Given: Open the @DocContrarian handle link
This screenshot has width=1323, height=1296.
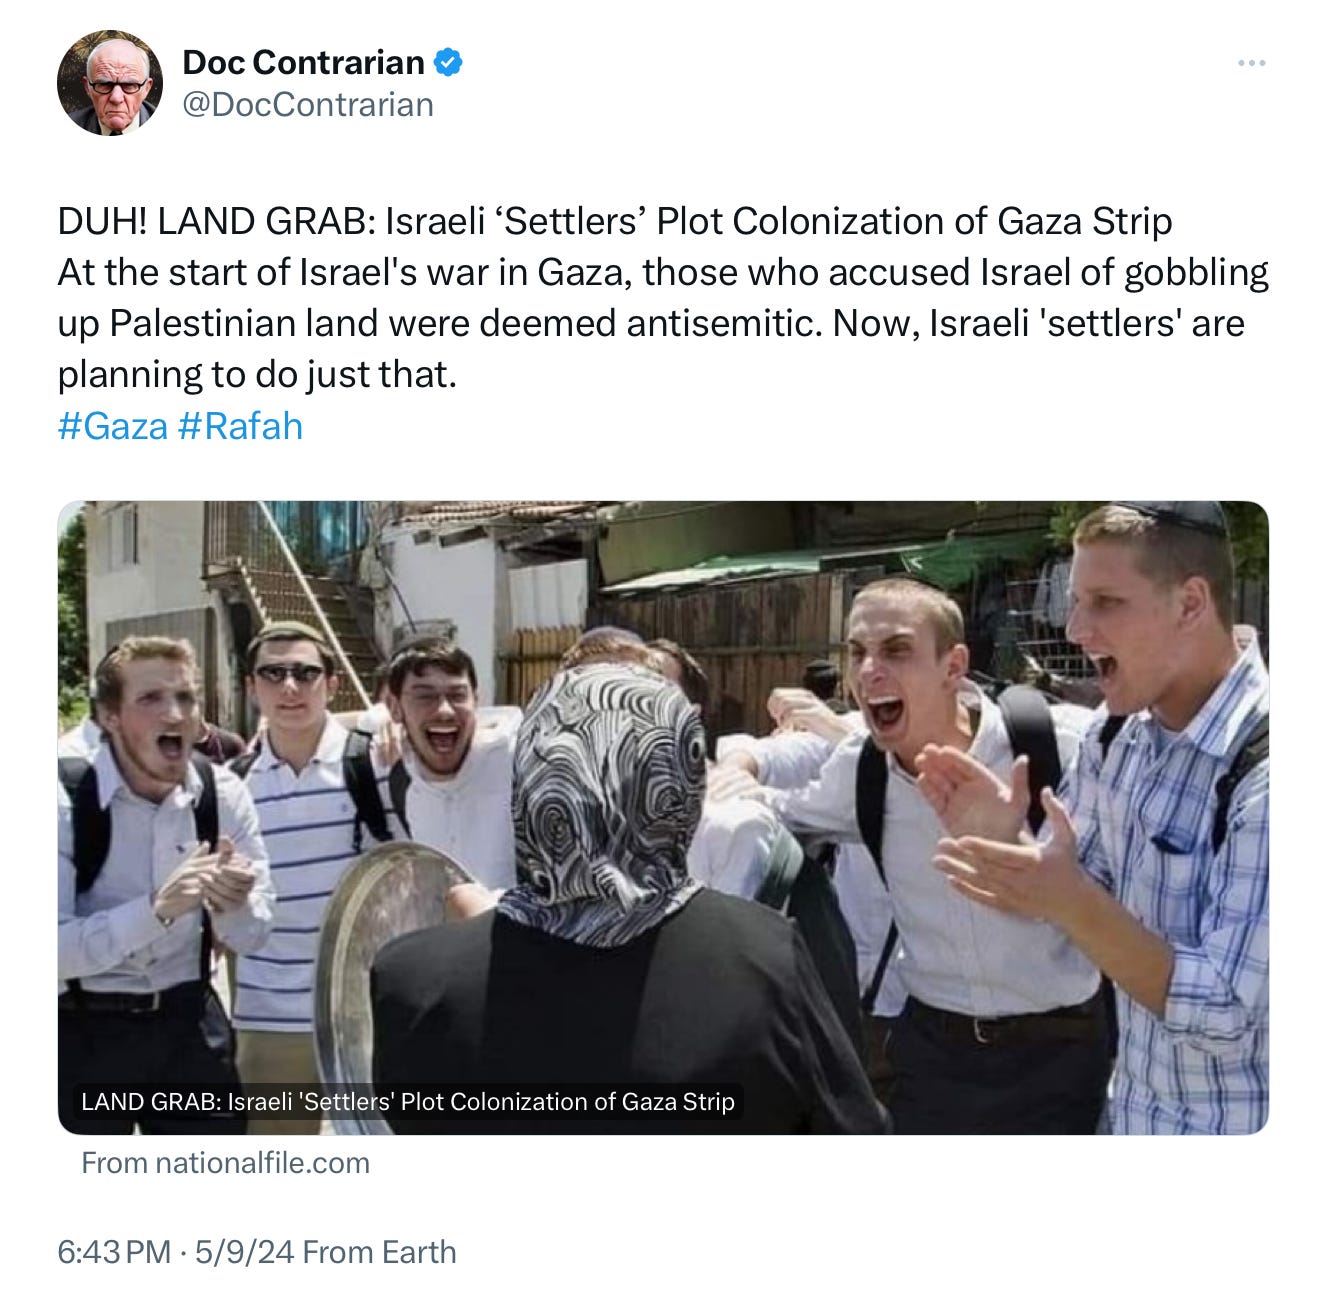Looking at the screenshot, I should click(x=308, y=105).
